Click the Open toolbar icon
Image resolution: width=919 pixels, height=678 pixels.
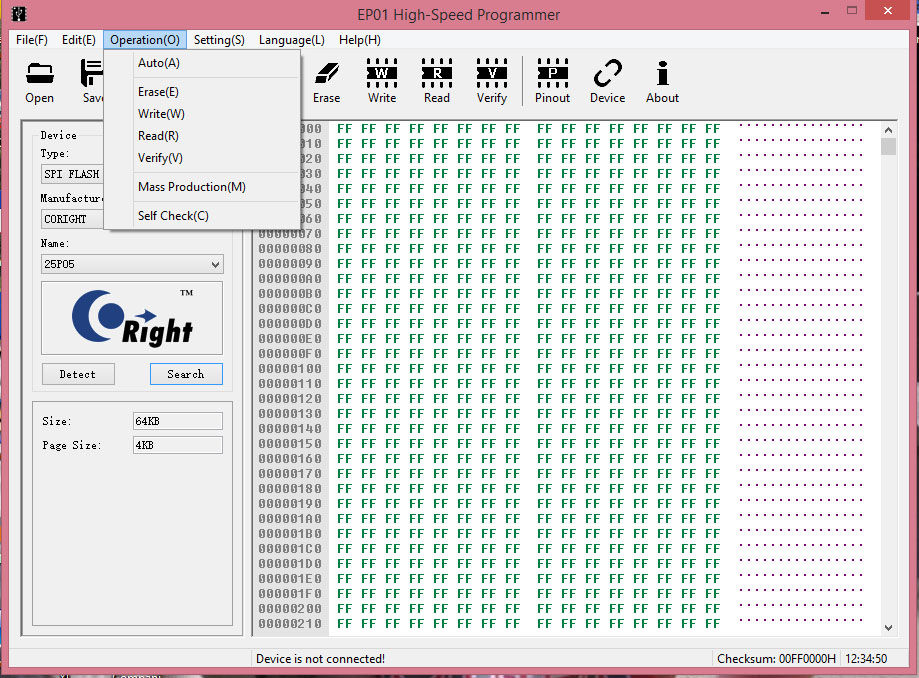point(39,81)
